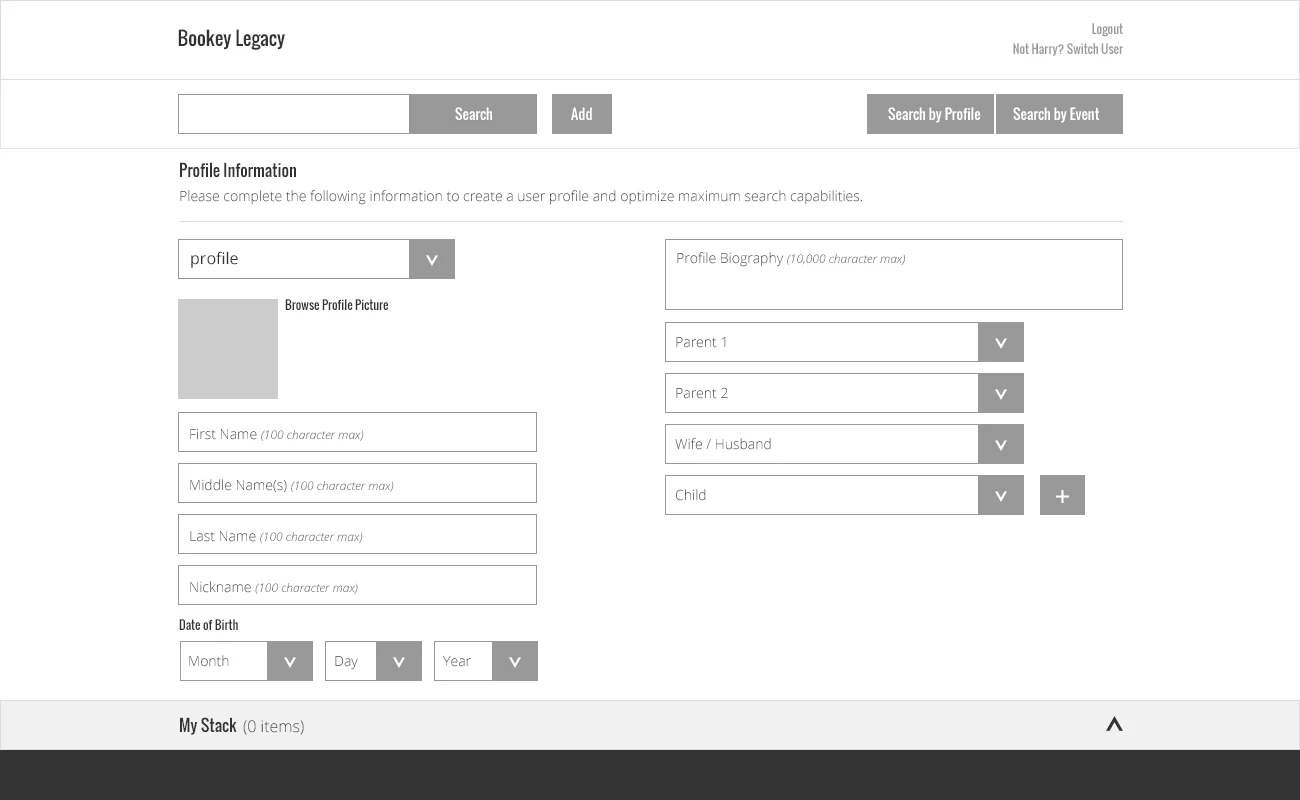1300x800 pixels.
Task: Click the Search button
Action: coord(473,114)
